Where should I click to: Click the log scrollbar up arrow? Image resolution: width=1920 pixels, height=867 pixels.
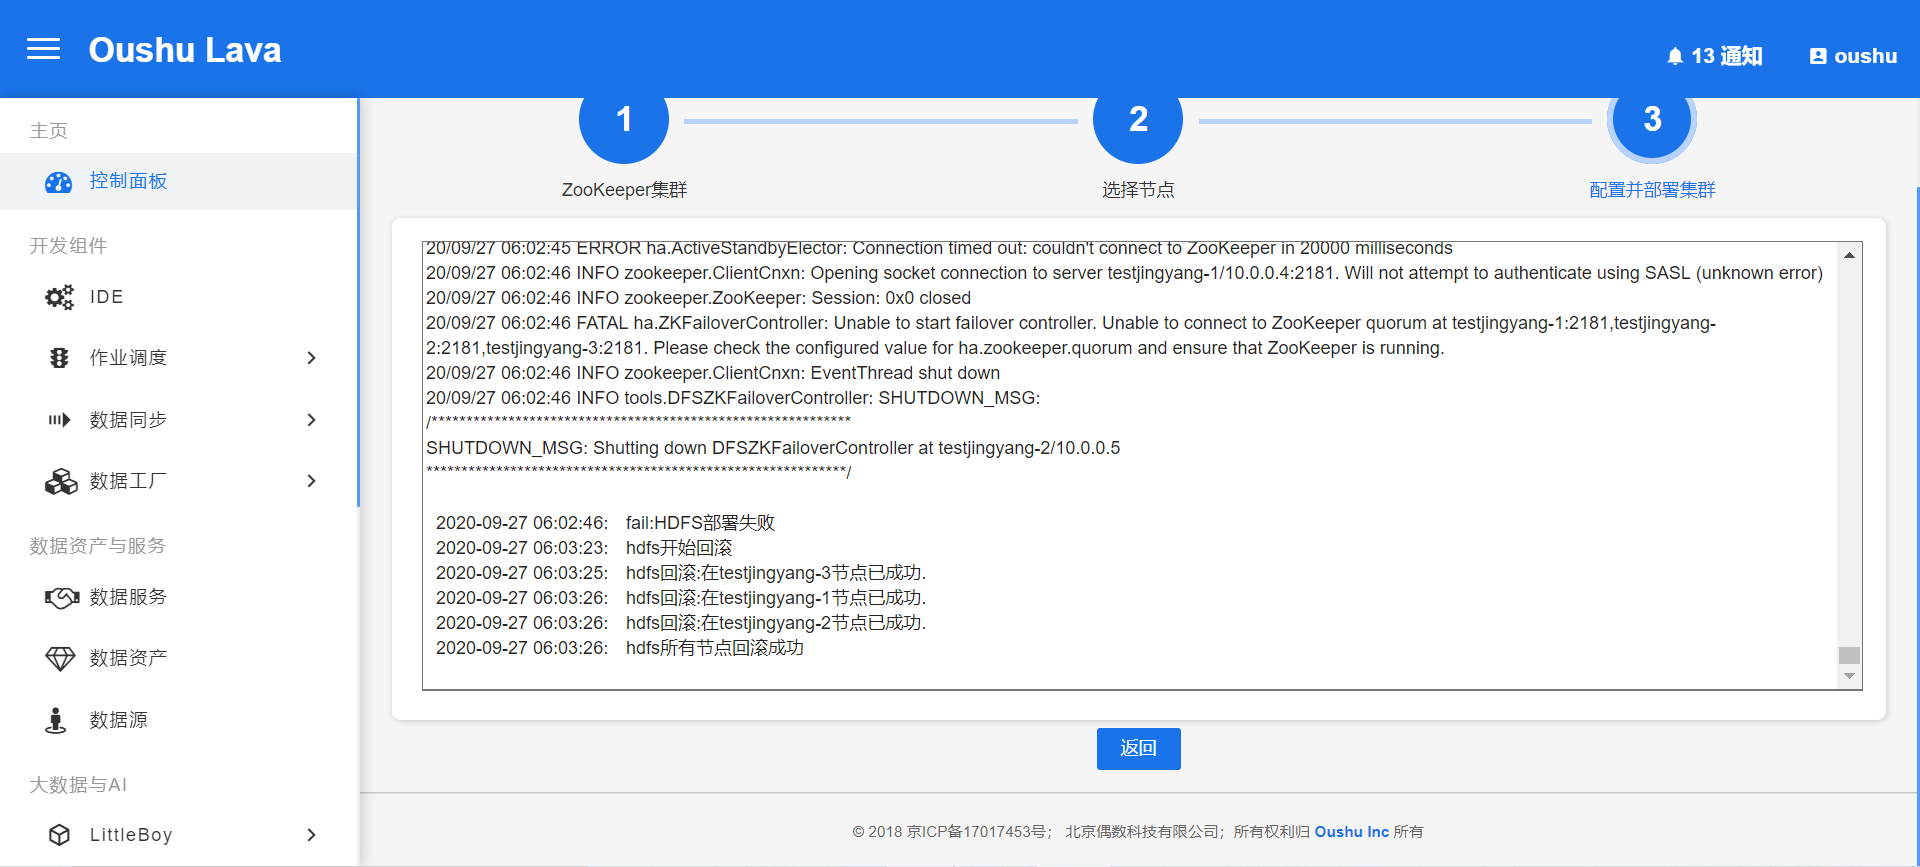(1849, 256)
